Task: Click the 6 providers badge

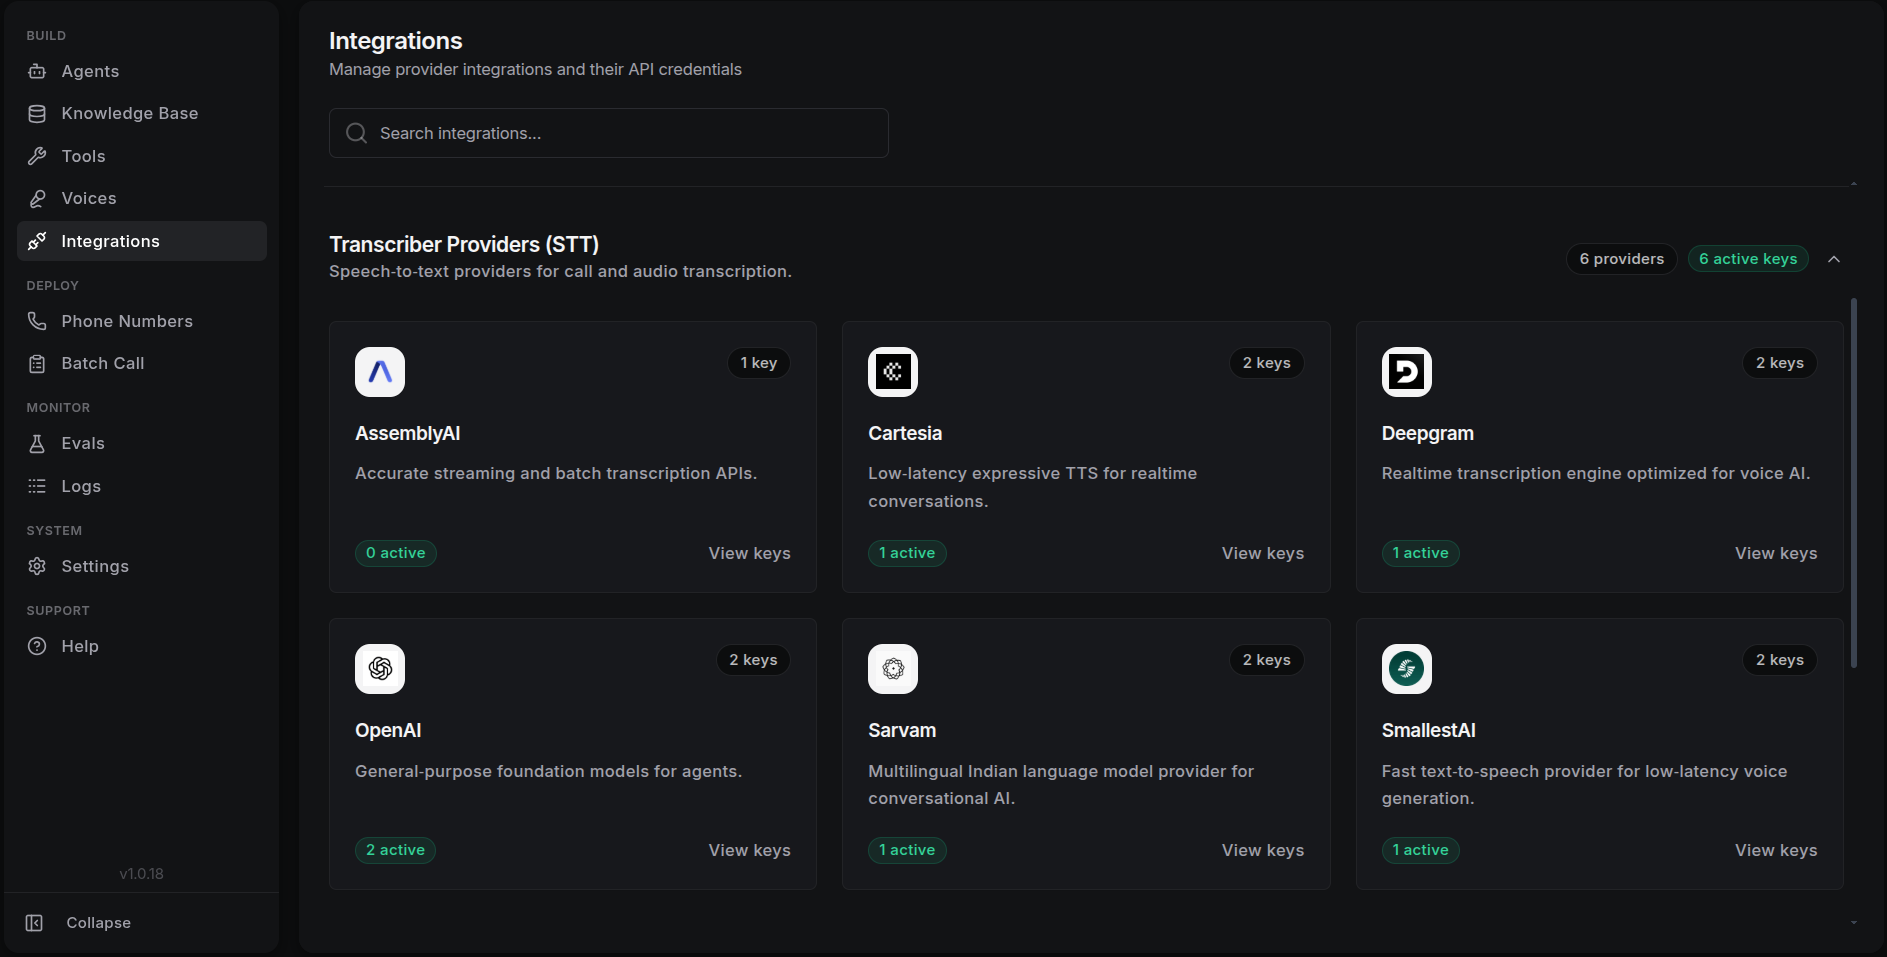Action: [x=1622, y=259]
